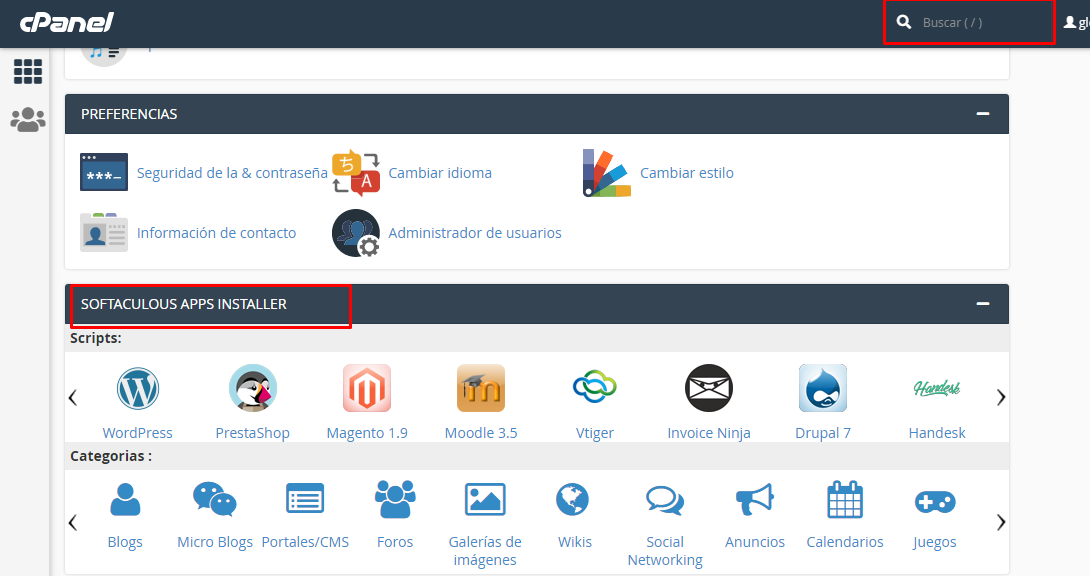
Task: Open the Anuncios megaphone category icon
Action: coord(755,500)
